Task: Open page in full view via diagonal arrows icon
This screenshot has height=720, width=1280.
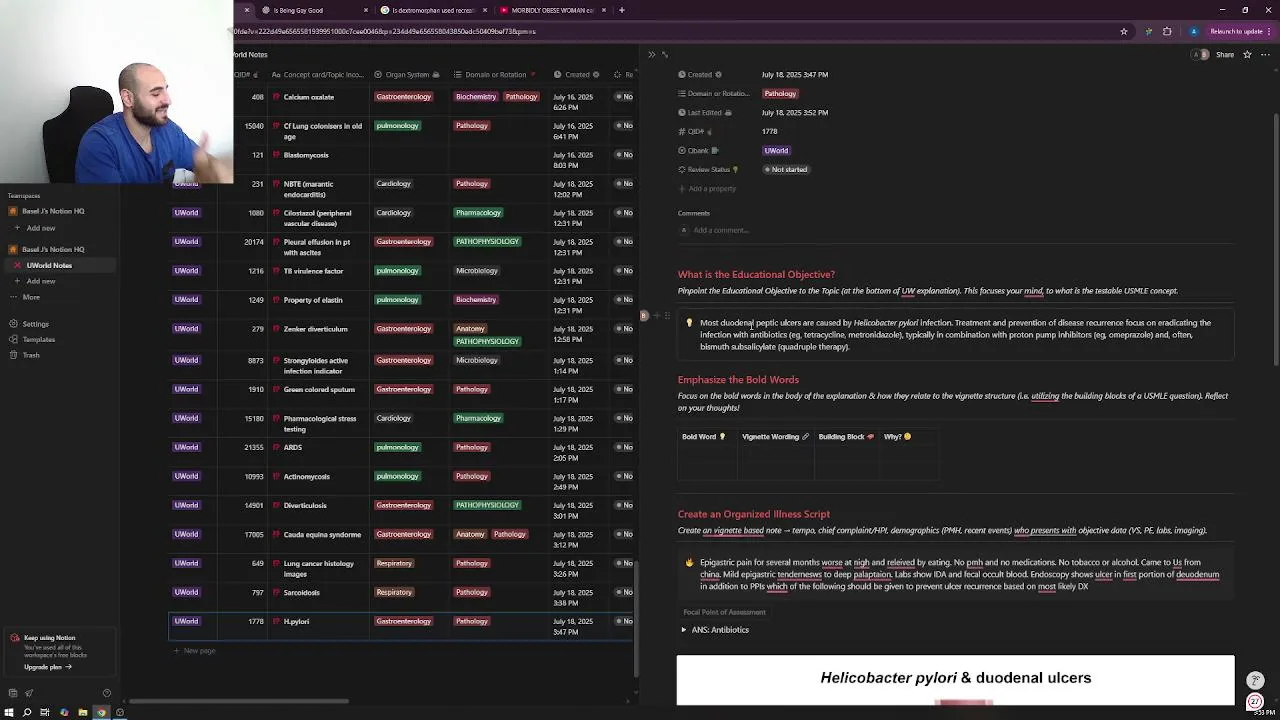Action: [x=665, y=55]
